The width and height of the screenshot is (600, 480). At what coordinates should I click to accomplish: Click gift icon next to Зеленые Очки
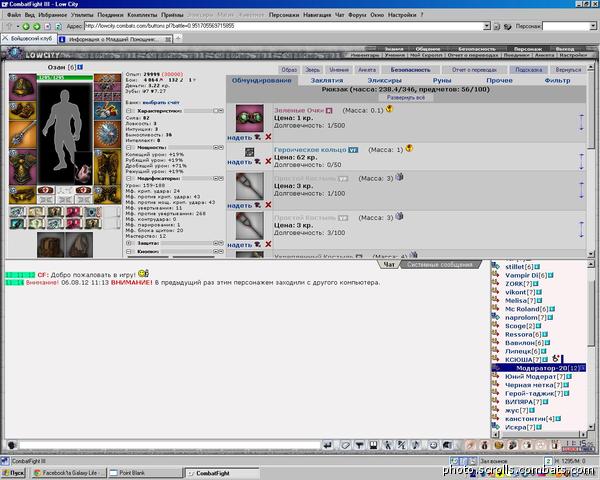coord(389,109)
